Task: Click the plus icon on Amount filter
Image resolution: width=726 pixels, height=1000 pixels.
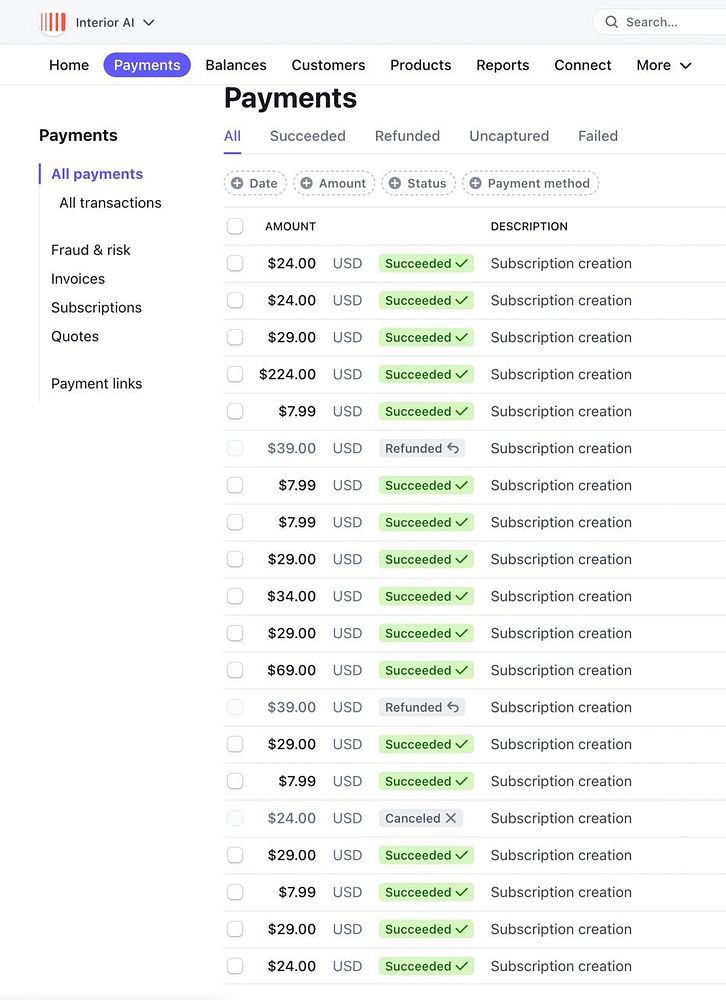Action: (x=306, y=183)
